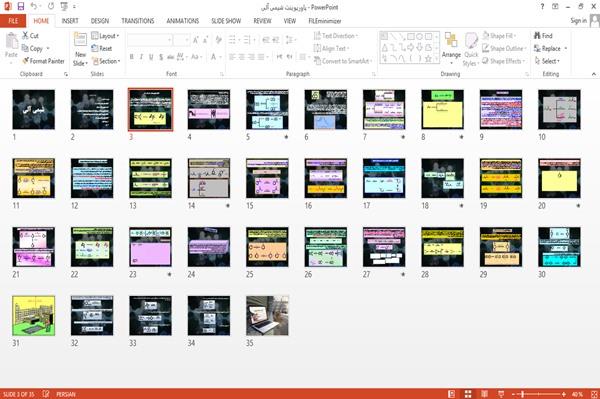Screen dimensions: 600x399
Task: Click the spell check icon in status bar
Action: [46, 394]
